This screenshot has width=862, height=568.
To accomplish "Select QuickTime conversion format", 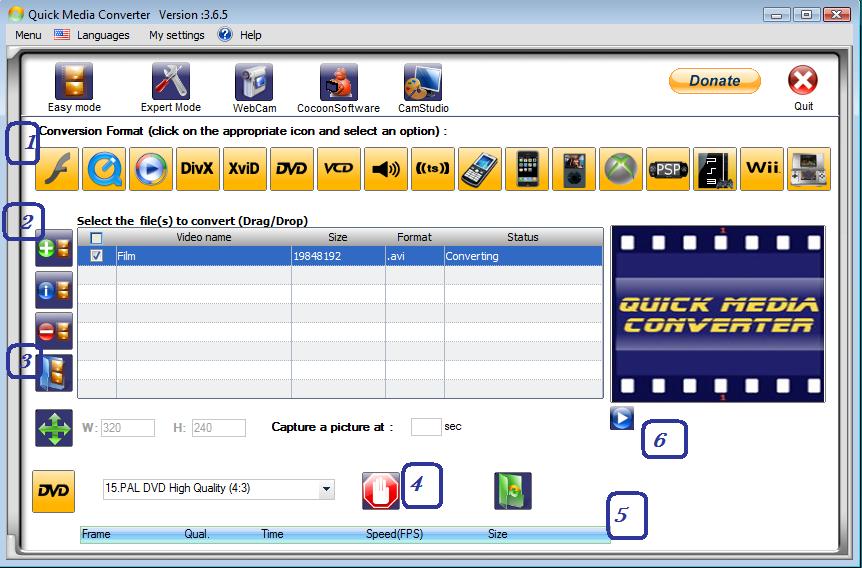I will pyautogui.click(x=104, y=169).
